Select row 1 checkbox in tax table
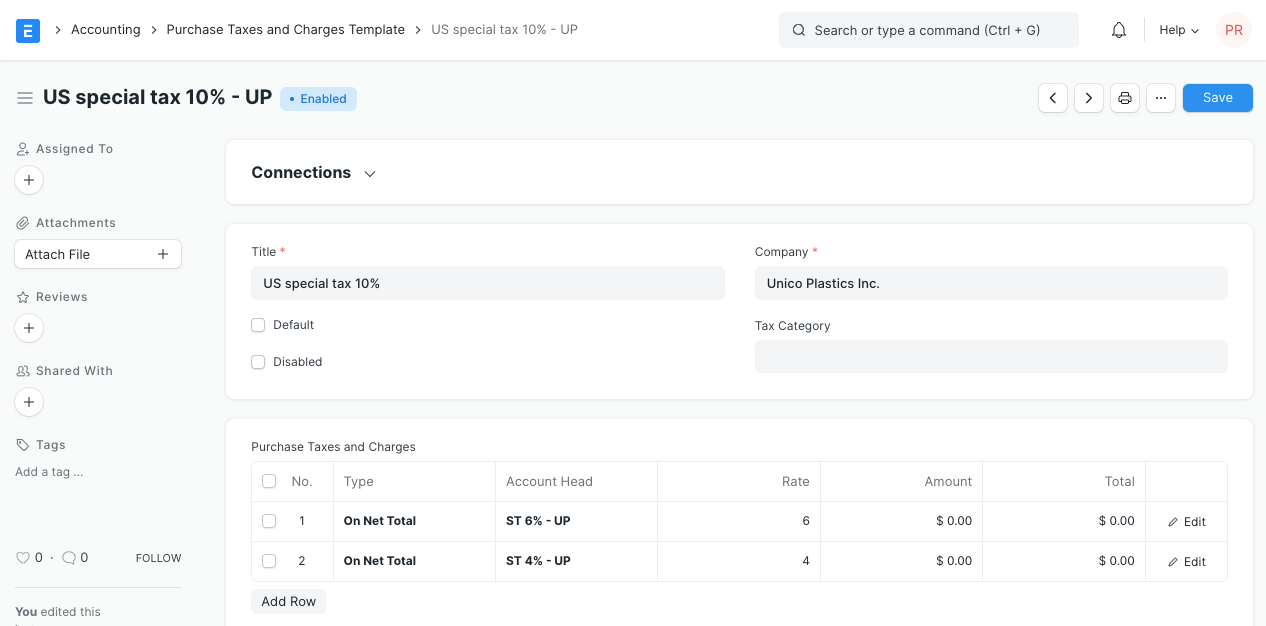The width and height of the screenshot is (1266, 626). point(269,521)
